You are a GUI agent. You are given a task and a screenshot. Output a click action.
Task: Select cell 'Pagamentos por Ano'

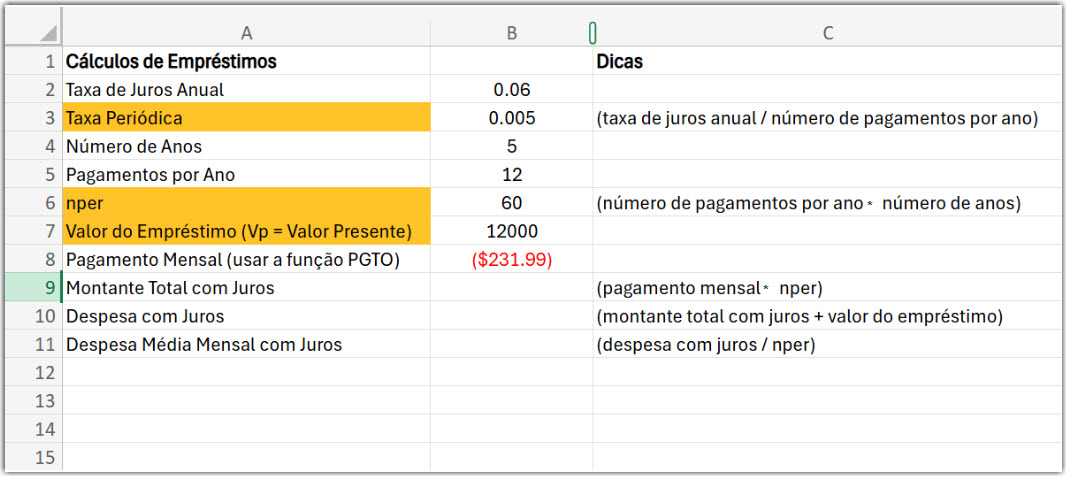click(246, 174)
